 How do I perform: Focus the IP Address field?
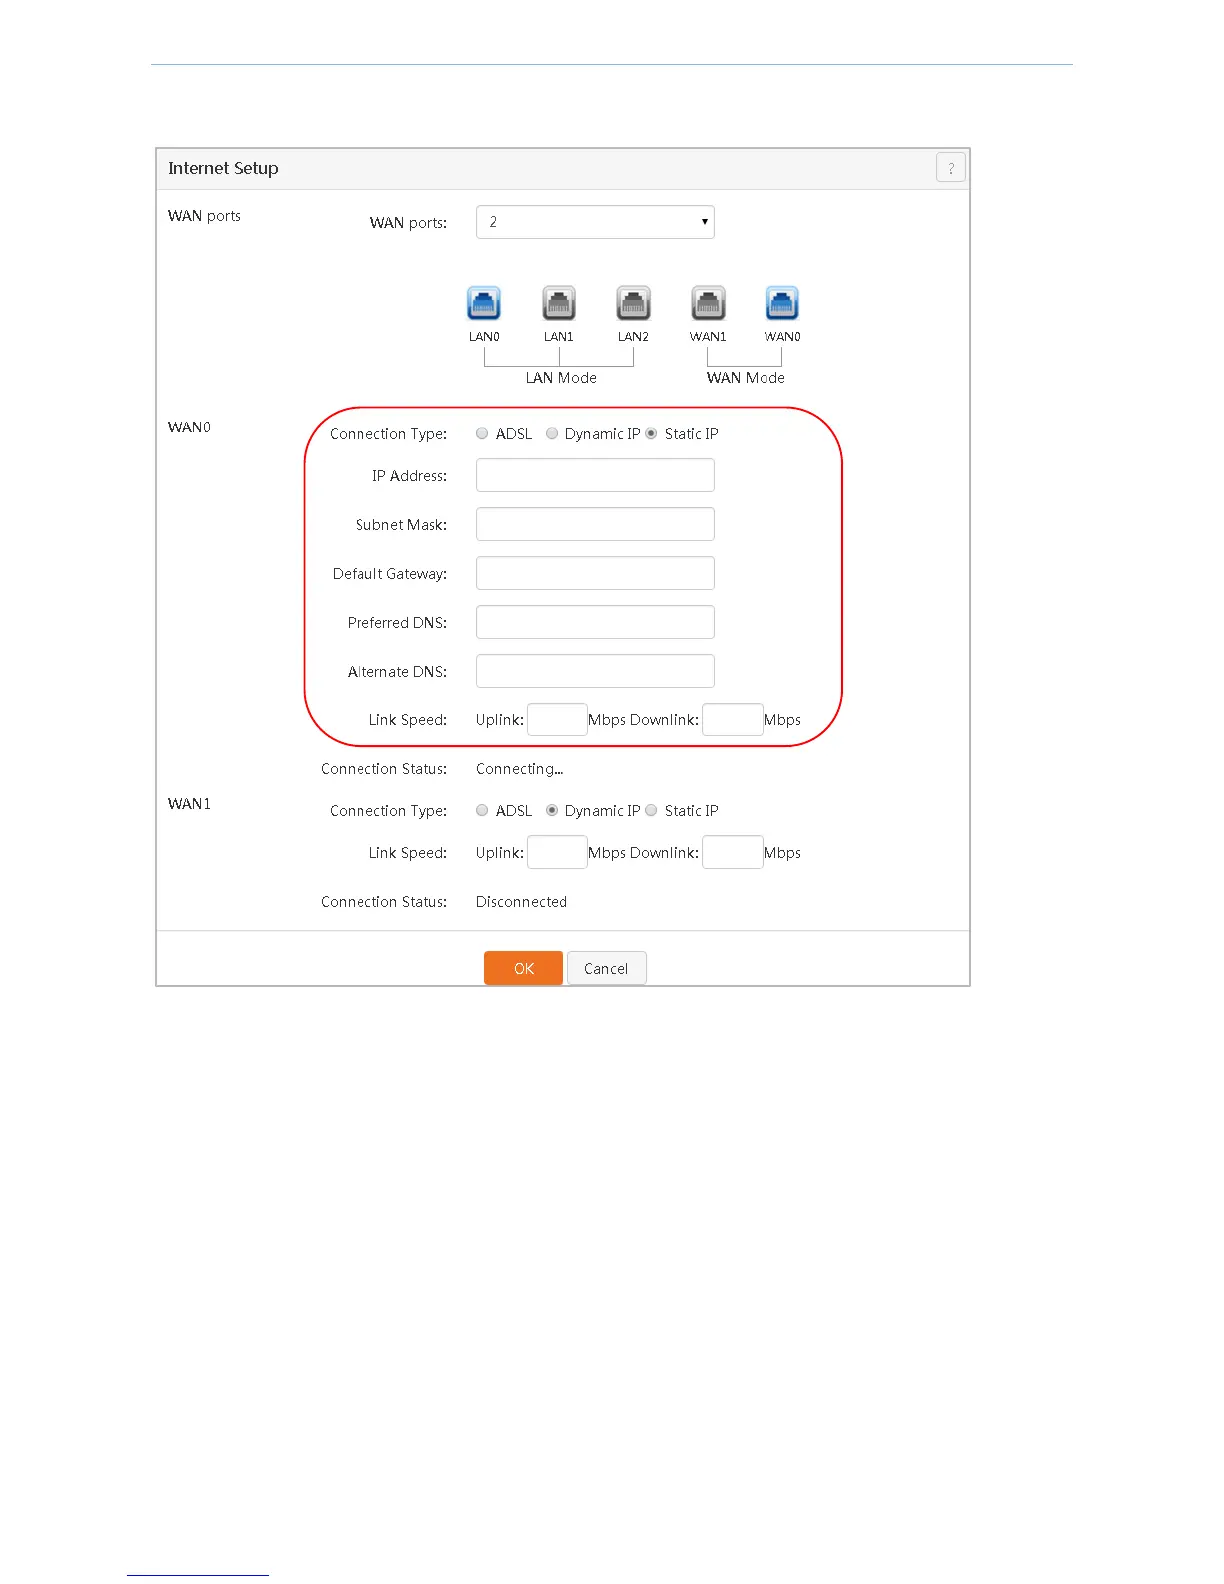click(595, 475)
